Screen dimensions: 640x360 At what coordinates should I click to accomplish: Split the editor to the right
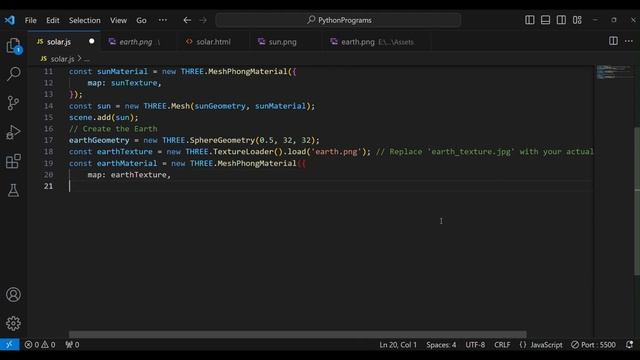pyautogui.click(x=613, y=41)
